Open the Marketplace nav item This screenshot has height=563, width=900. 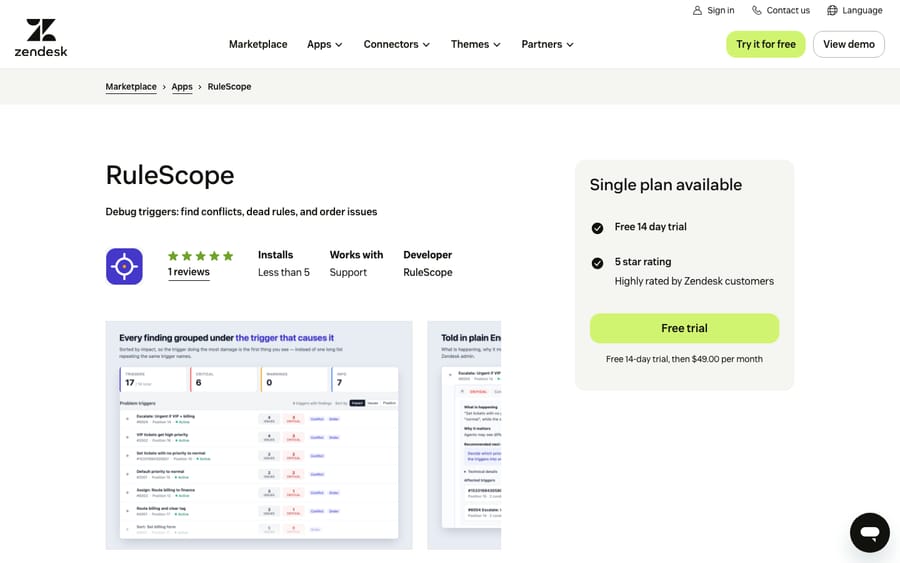pos(258,44)
